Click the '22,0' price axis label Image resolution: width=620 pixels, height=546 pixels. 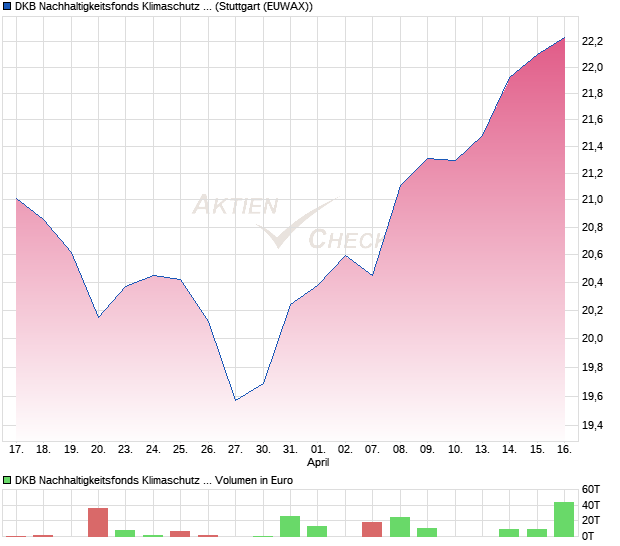[592, 68]
